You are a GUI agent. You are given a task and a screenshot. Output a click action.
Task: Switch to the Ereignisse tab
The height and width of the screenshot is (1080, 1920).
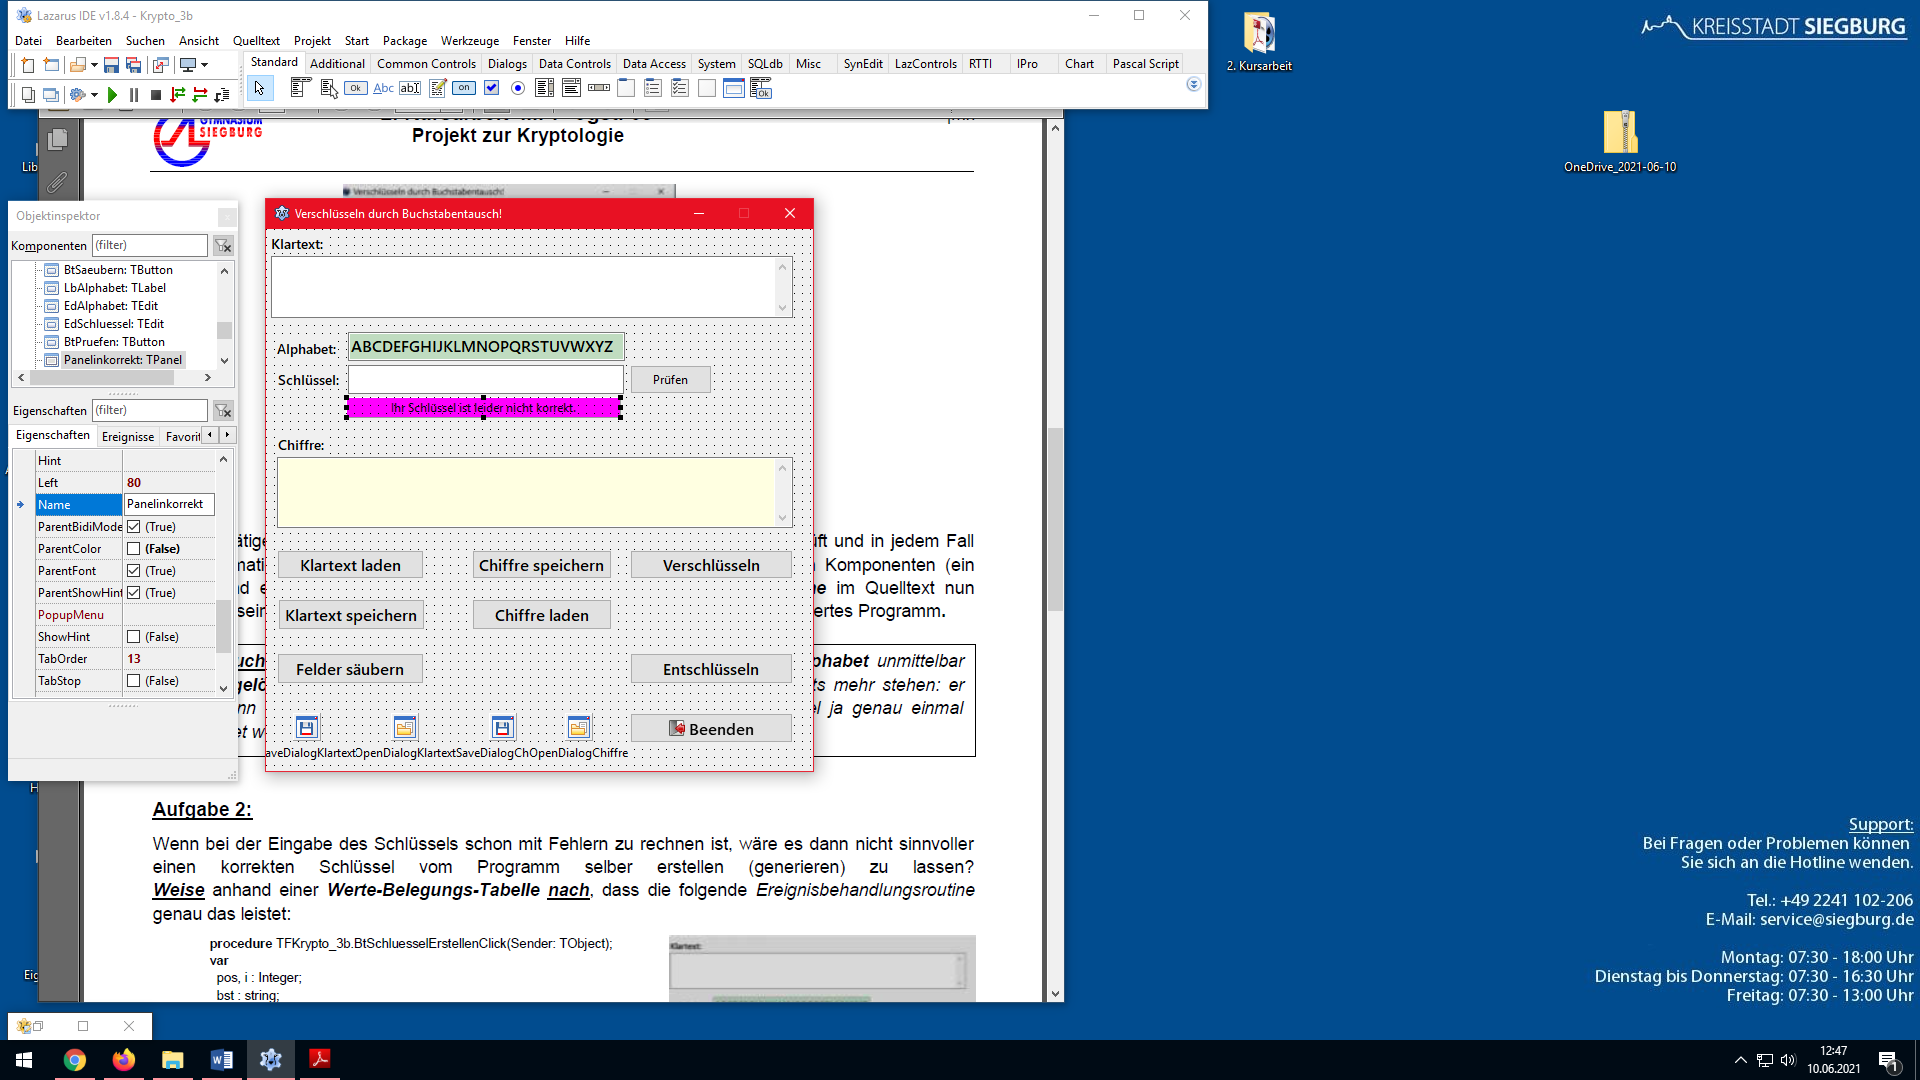coord(128,436)
